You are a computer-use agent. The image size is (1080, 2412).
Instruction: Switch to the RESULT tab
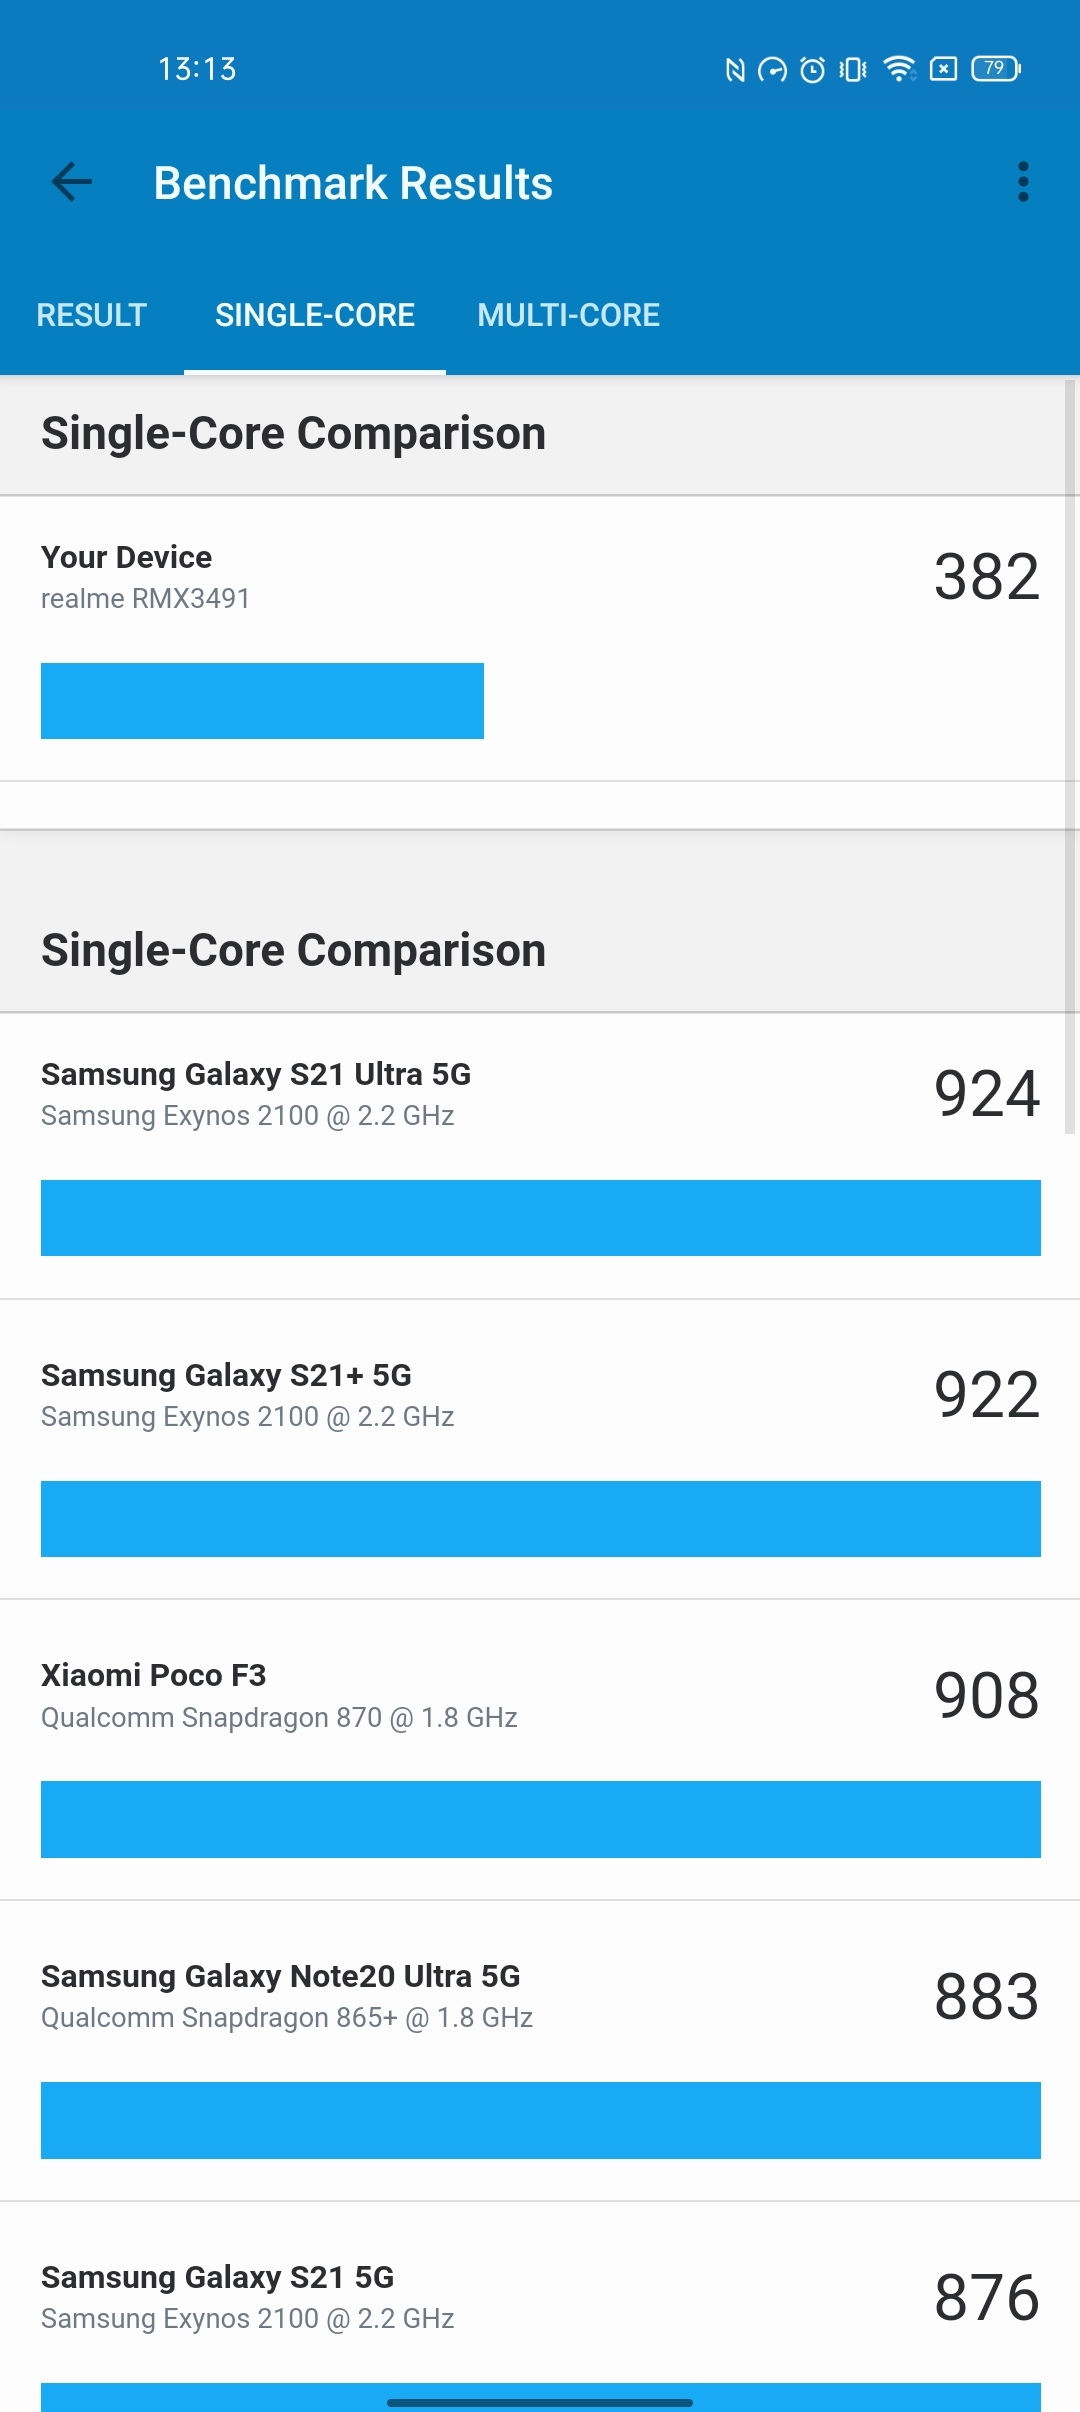pyautogui.click(x=92, y=315)
